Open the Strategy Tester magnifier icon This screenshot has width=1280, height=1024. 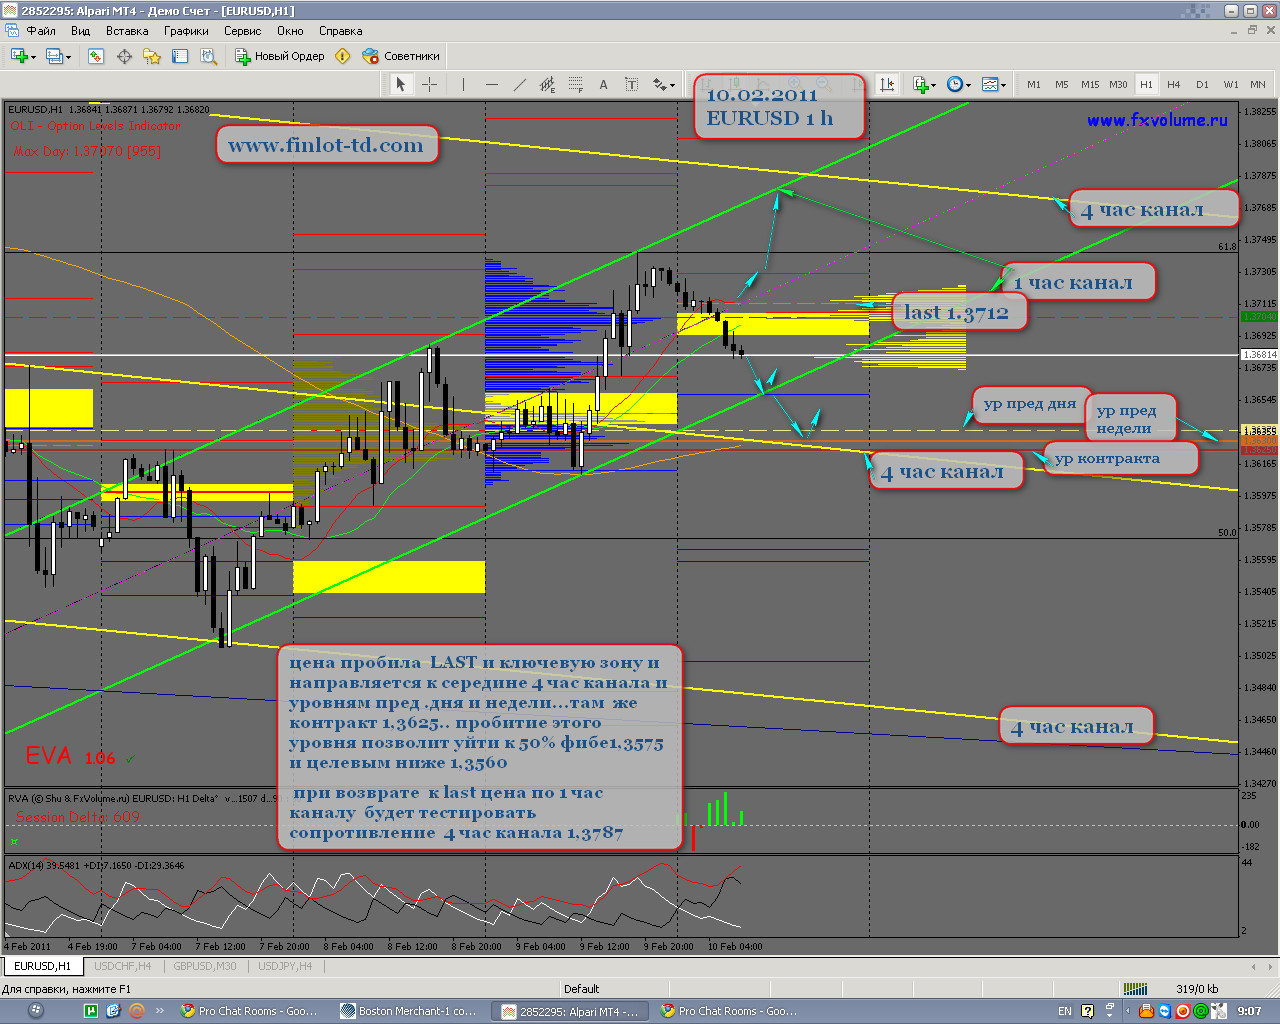[x=208, y=56]
